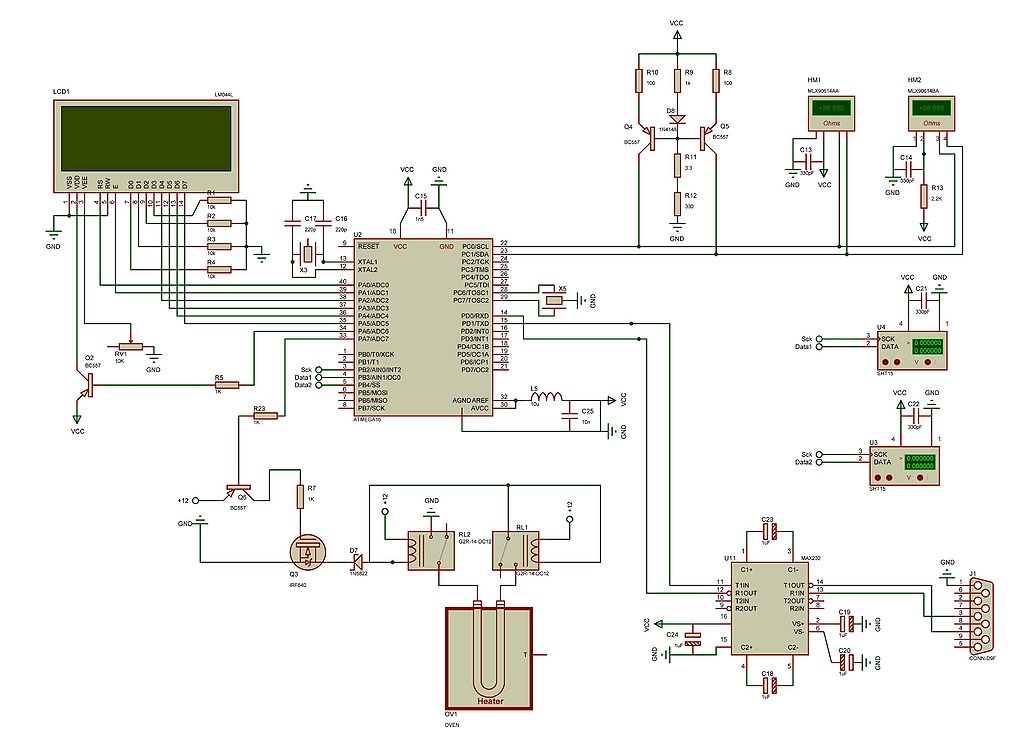Click the R9 resistor symbol

pyautogui.click(x=677, y=81)
